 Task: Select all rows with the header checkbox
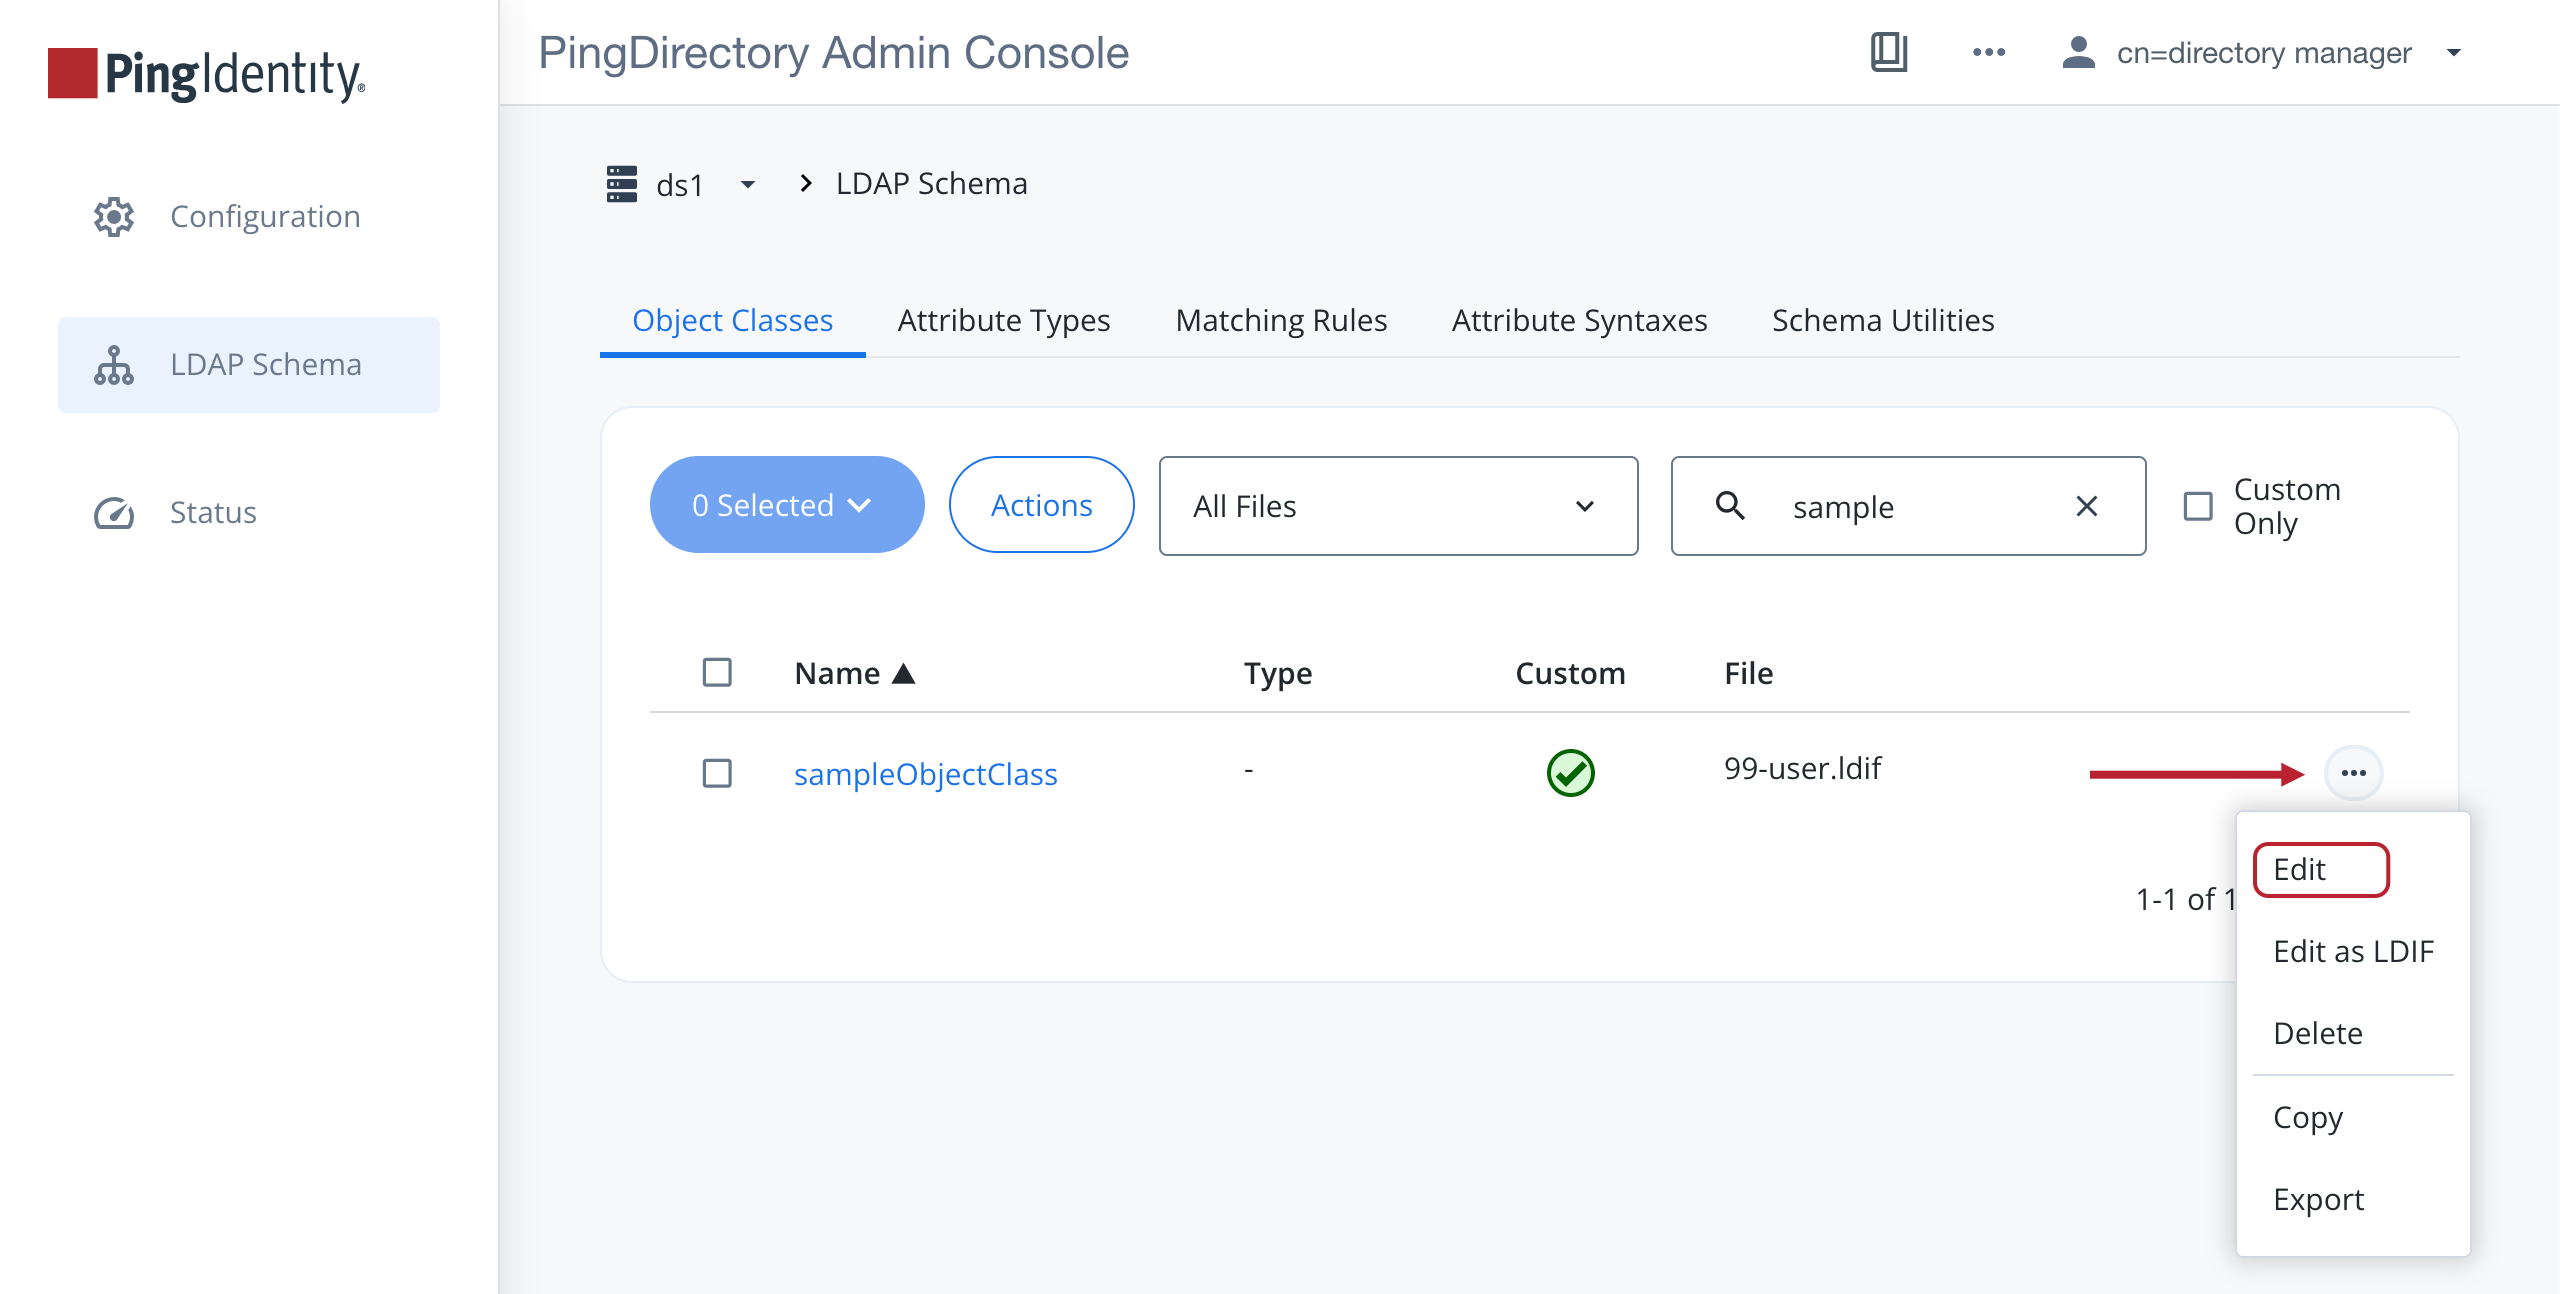[x=716, y=672]
